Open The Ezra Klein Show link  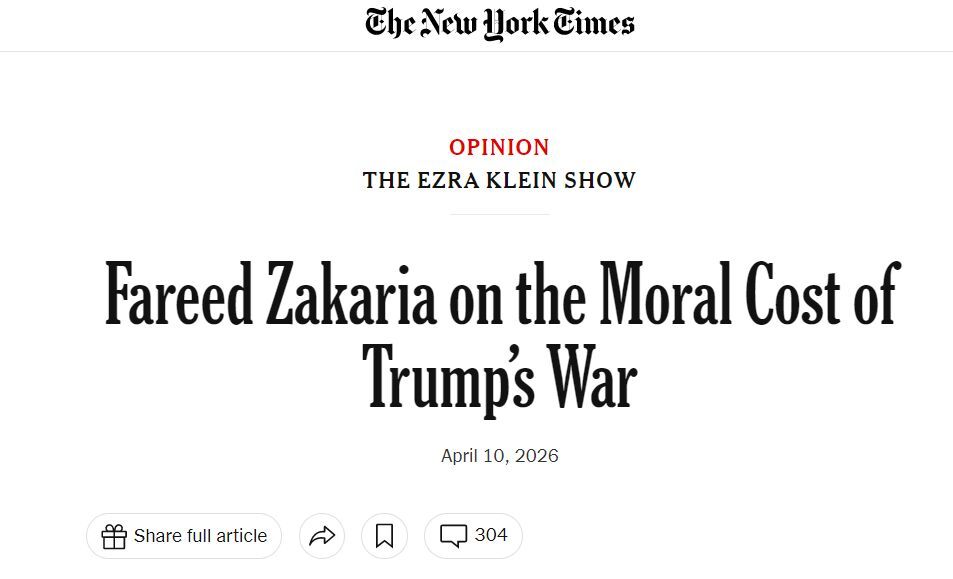(499, 181)
